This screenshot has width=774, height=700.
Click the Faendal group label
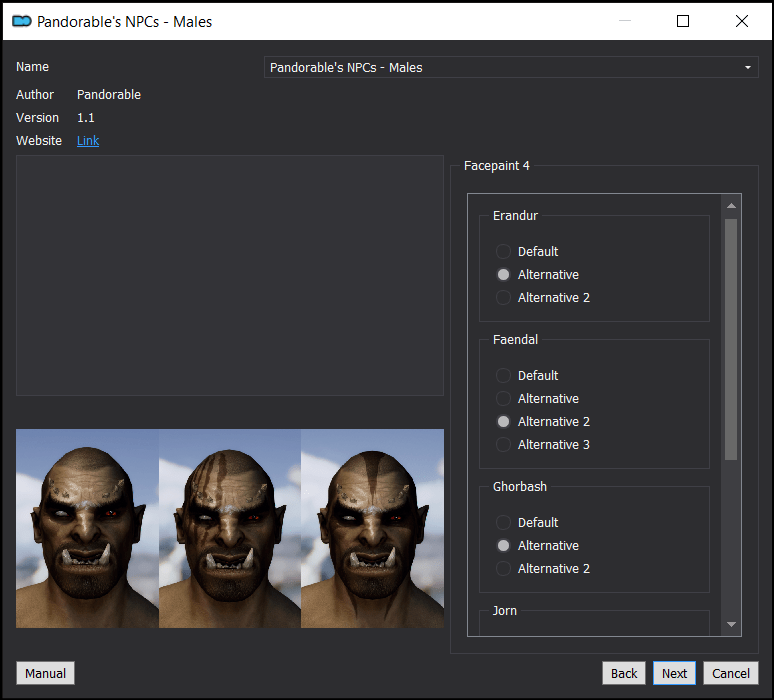click(515, 340)
